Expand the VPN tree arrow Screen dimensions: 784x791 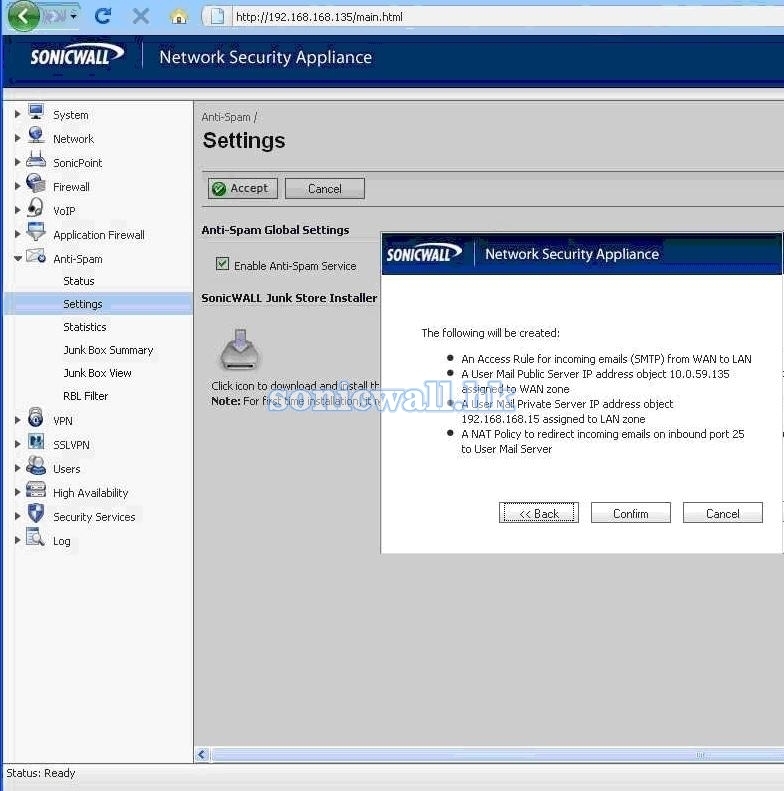[x=17, y=420]
